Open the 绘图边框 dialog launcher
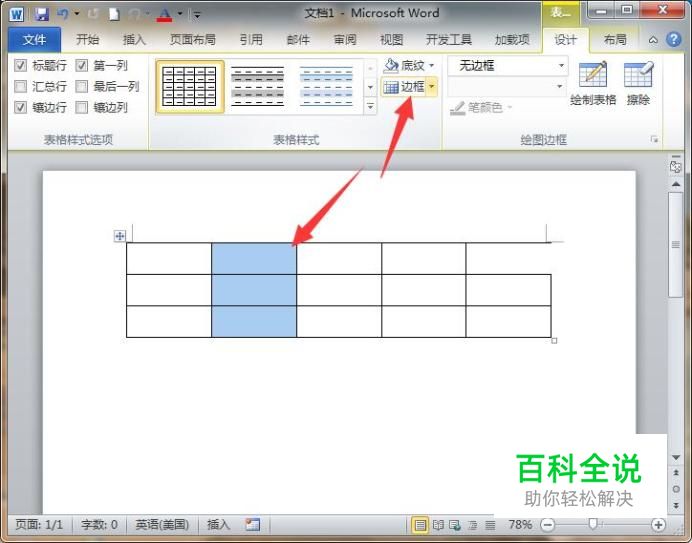692x543 pixels. pyautogui.click(x=654, y=140)
